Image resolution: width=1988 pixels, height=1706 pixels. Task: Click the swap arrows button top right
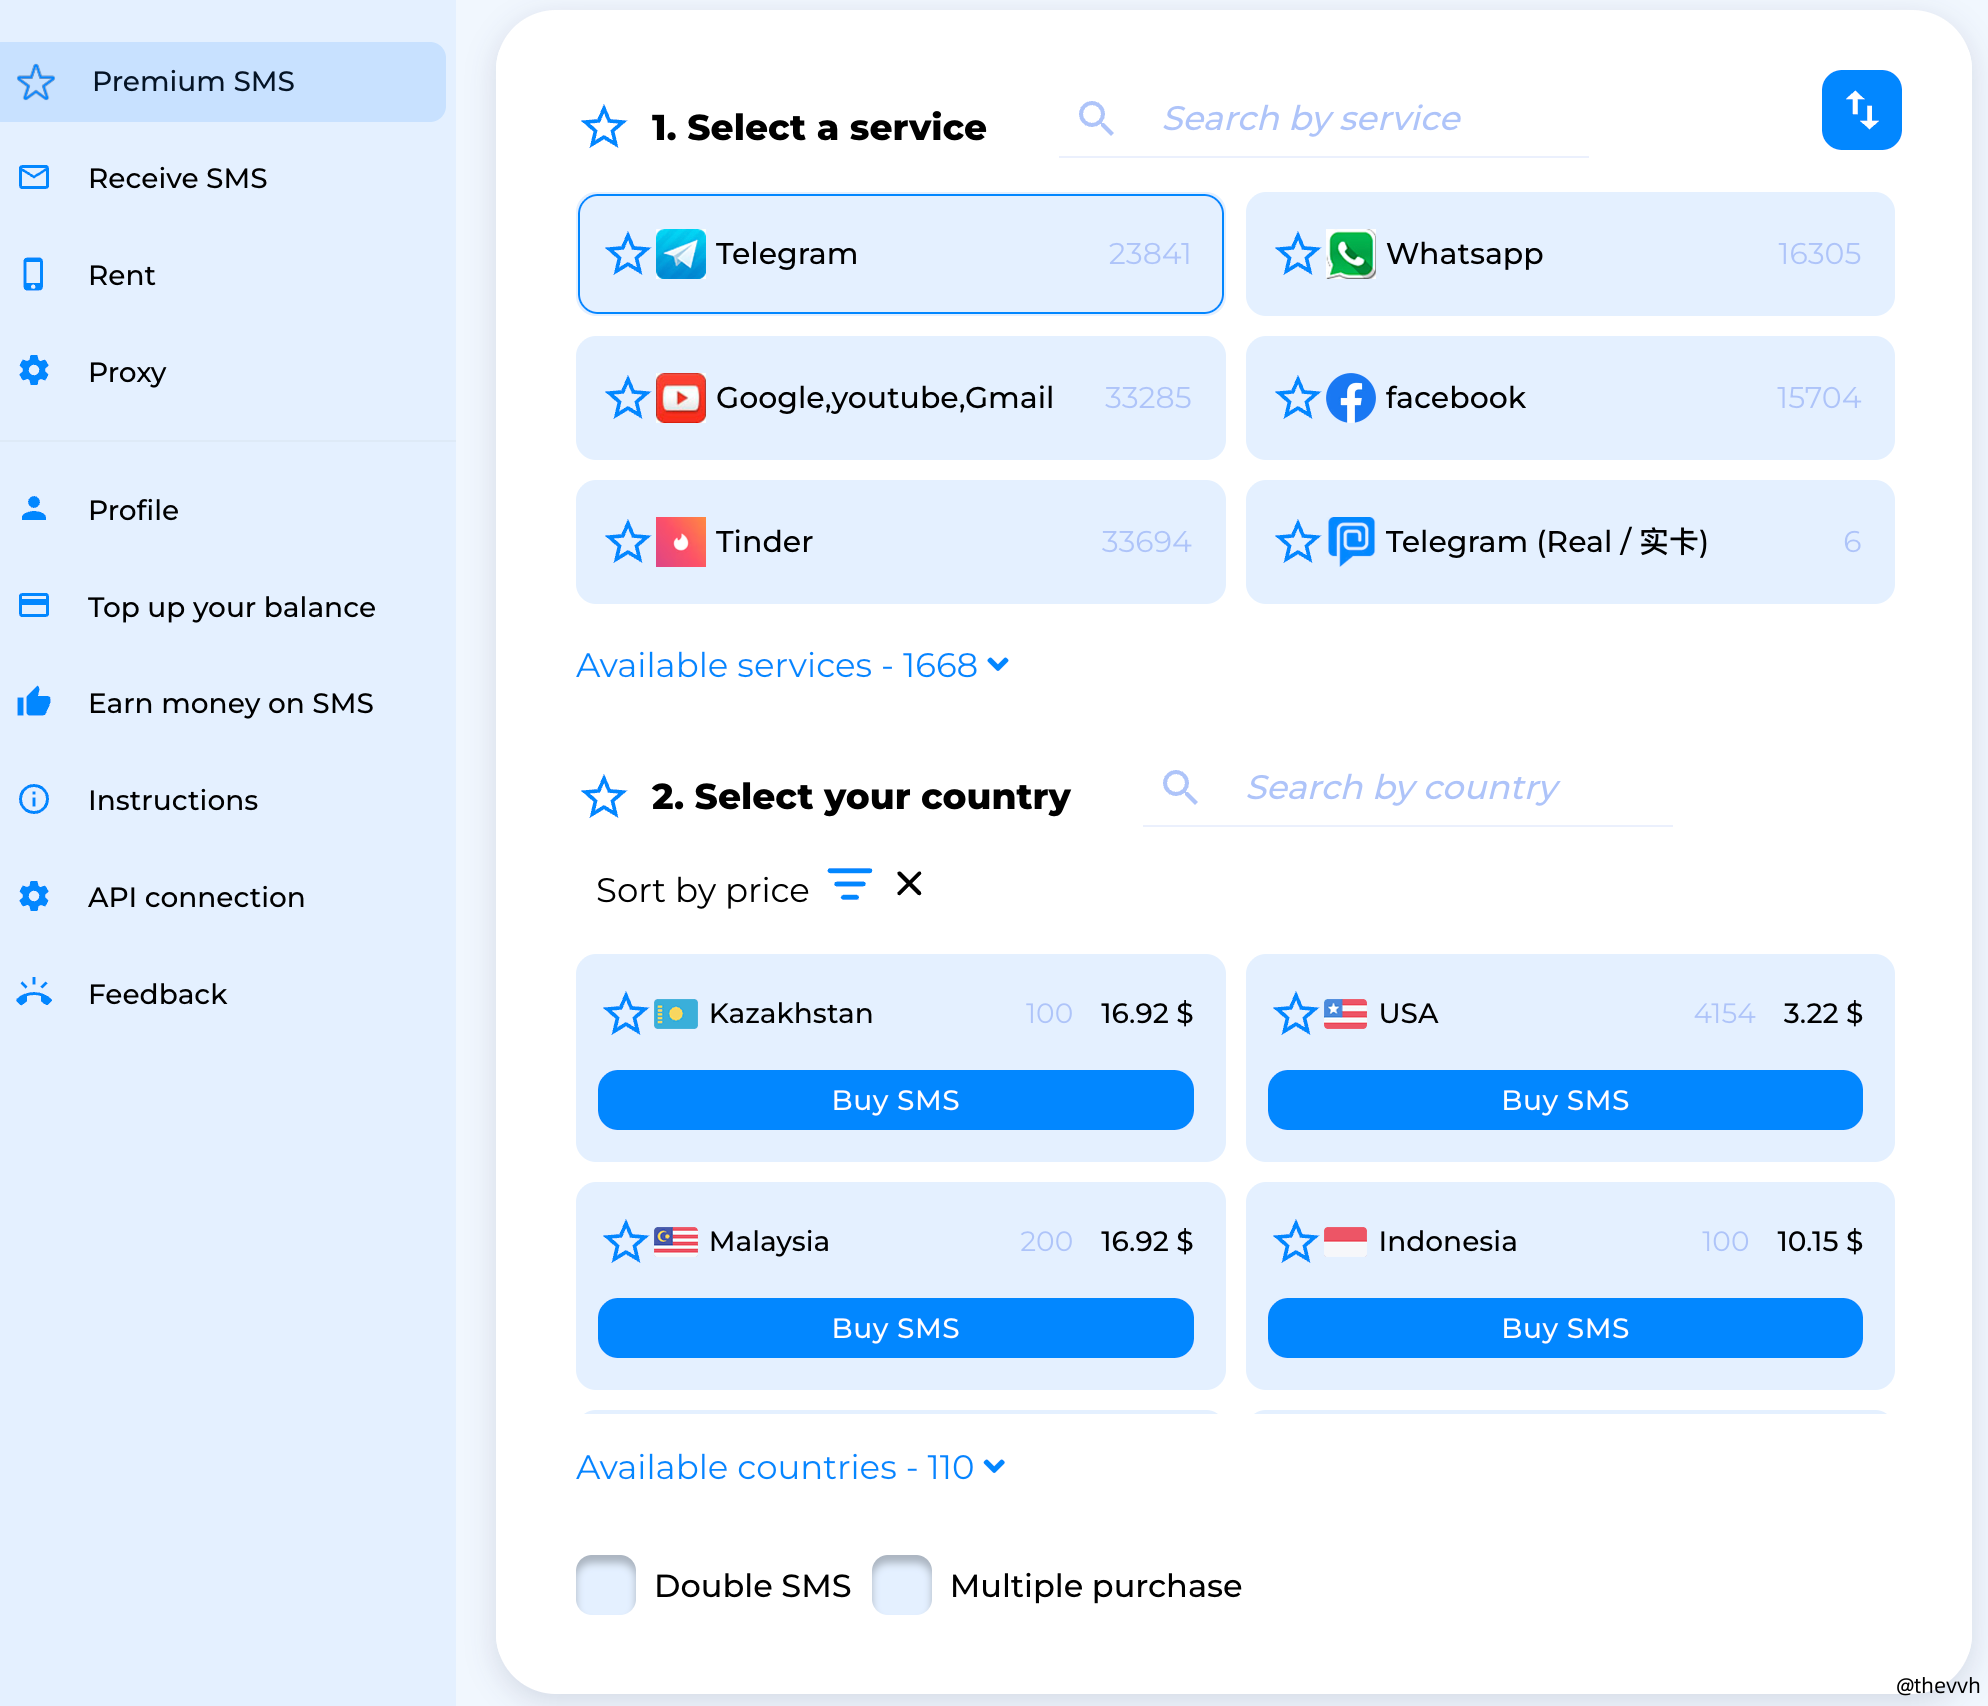[1860, 110]
